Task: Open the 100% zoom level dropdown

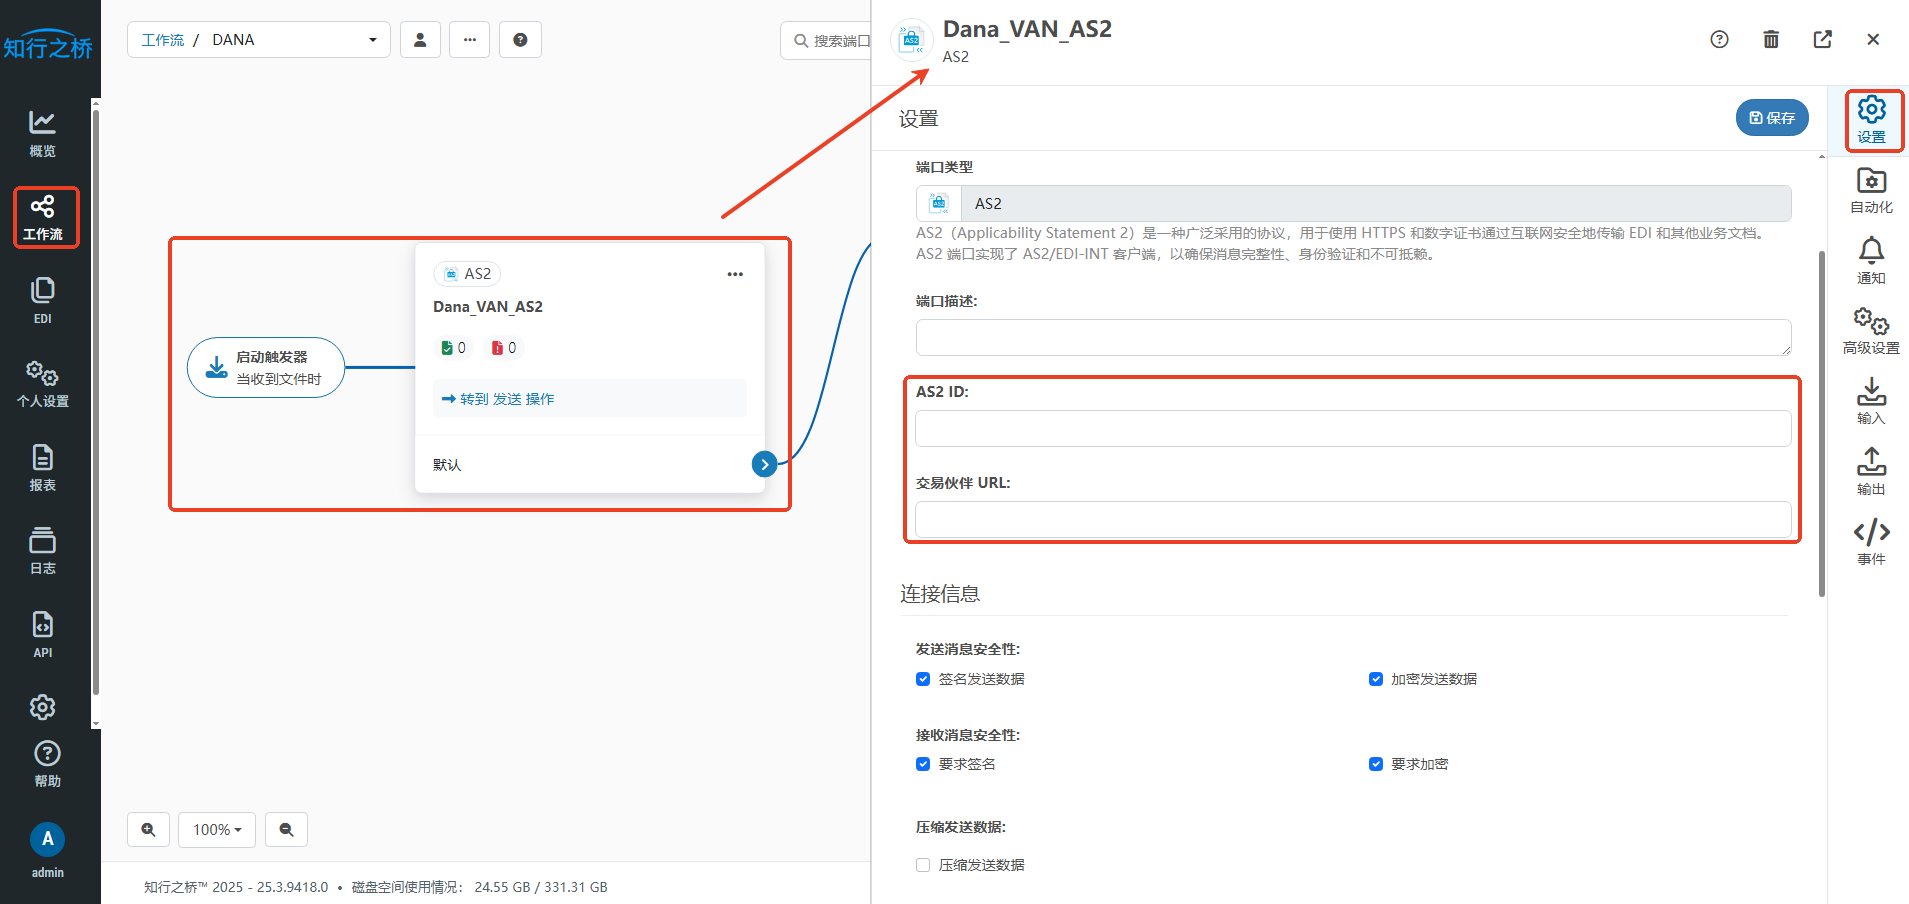Action: point(217,829)
